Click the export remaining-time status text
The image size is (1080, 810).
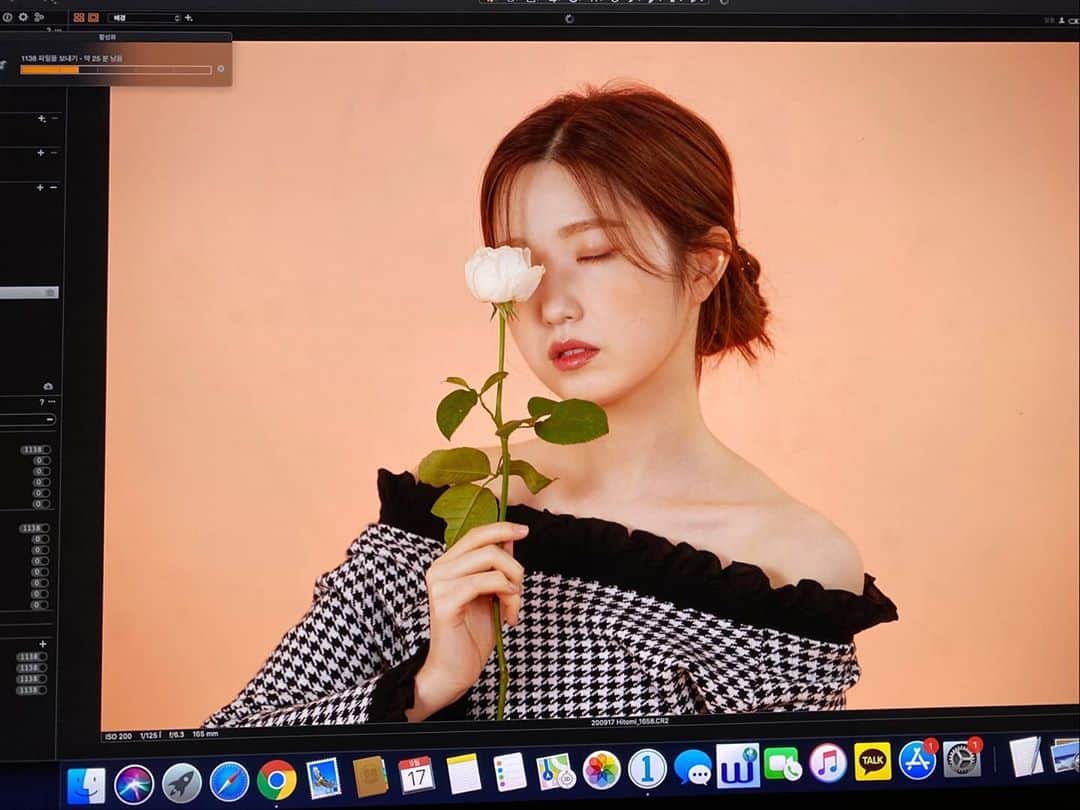click(x=72, y=59)
